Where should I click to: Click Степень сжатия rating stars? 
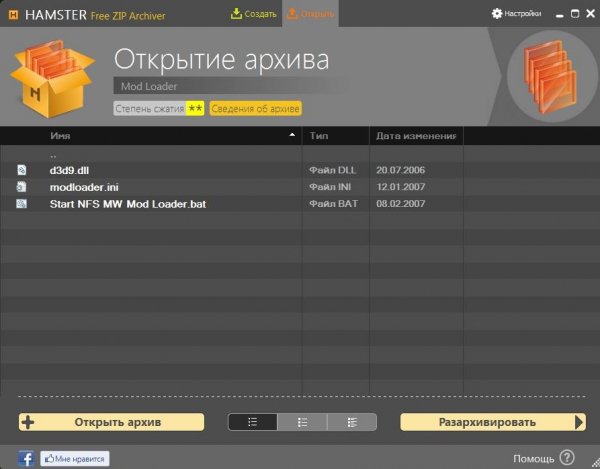click(195, 108)
